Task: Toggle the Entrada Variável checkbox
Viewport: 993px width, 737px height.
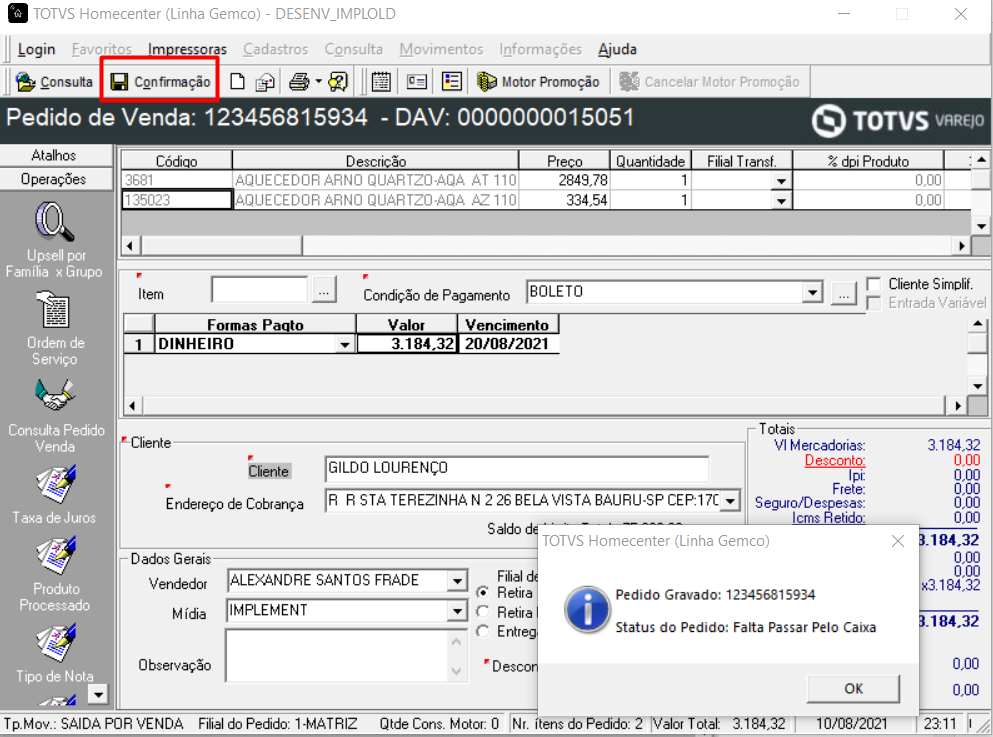Action: tap(874, 303)
